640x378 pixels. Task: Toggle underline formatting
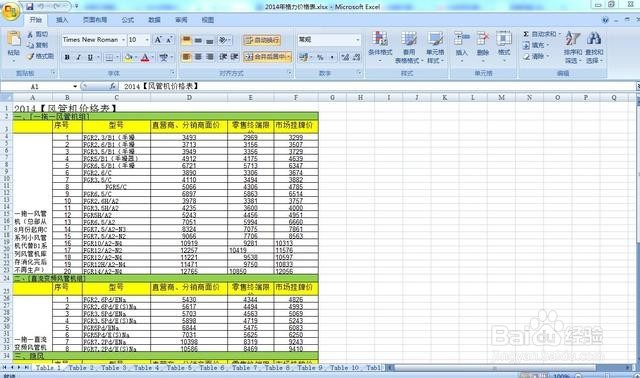pos(90,57)
